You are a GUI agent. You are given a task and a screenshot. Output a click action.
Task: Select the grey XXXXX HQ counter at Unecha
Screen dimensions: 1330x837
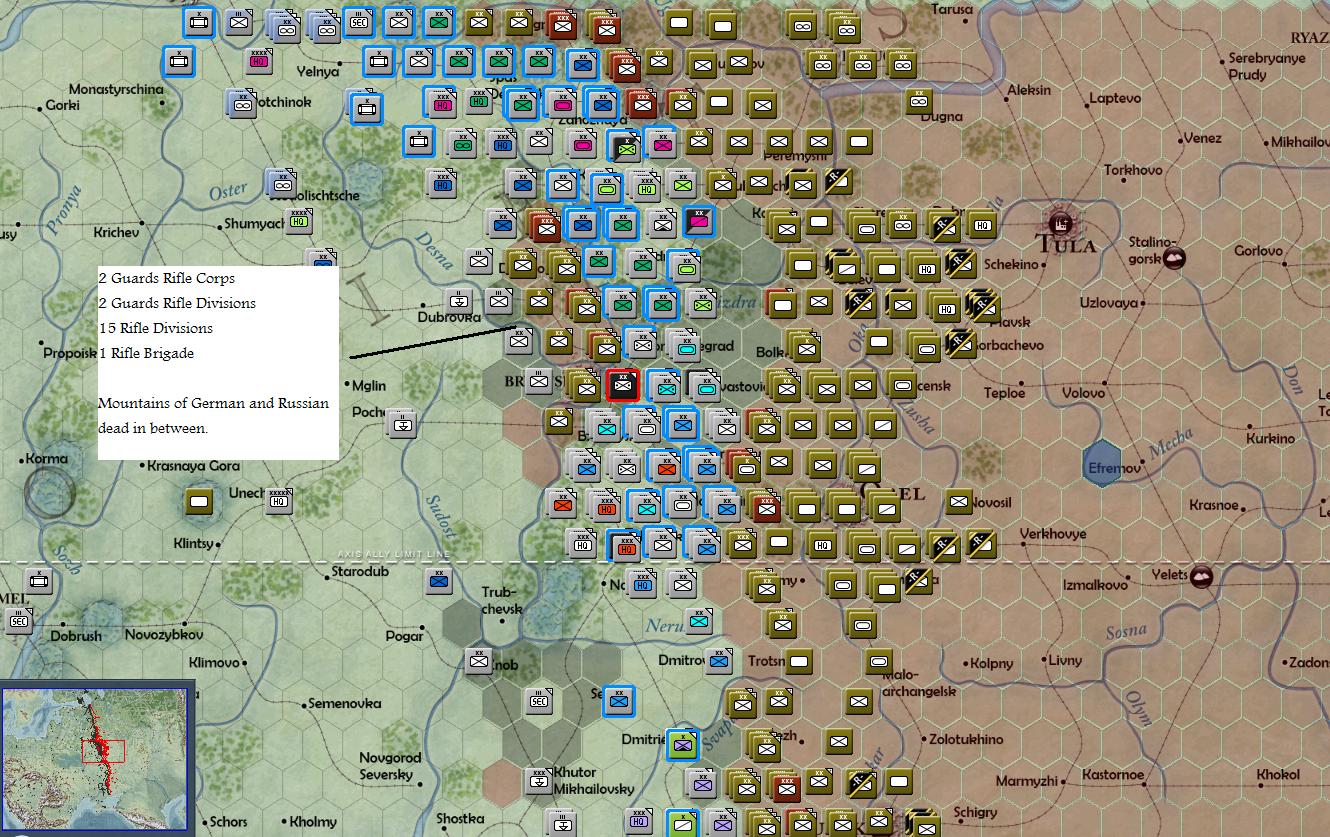click(280, 501)
